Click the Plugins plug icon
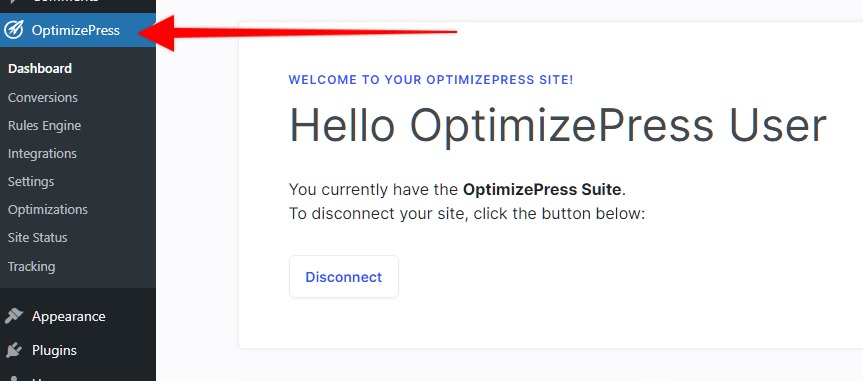The image size is (863, 381). [x=14, y=350]
